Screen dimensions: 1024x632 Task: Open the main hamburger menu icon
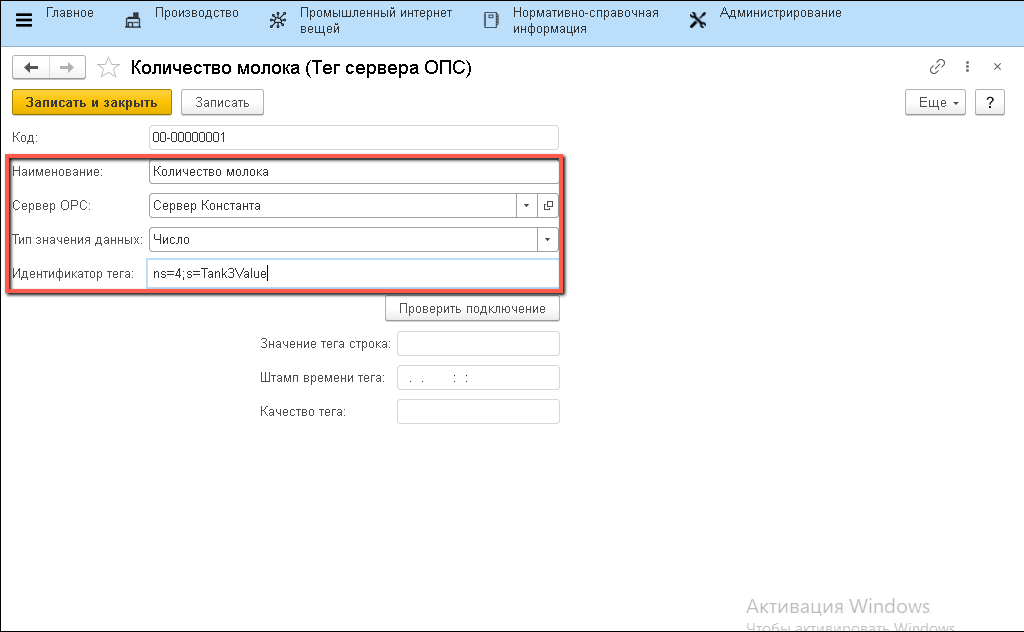tap(24, 20)
